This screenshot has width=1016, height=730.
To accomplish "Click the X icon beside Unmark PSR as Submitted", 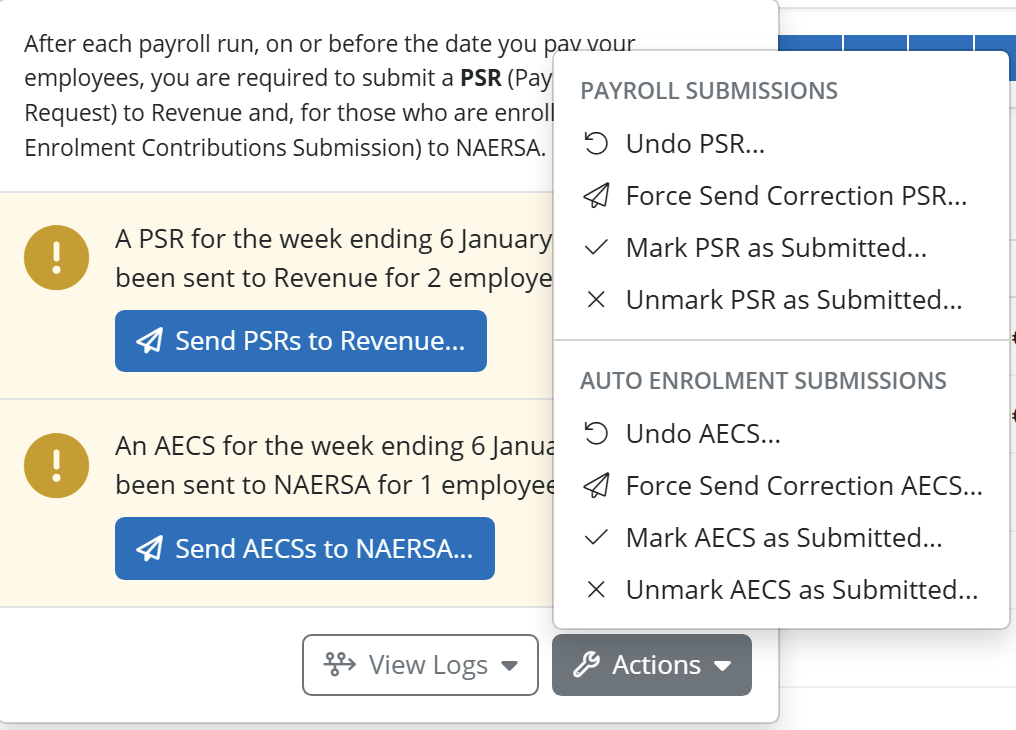I will point(595,299).
